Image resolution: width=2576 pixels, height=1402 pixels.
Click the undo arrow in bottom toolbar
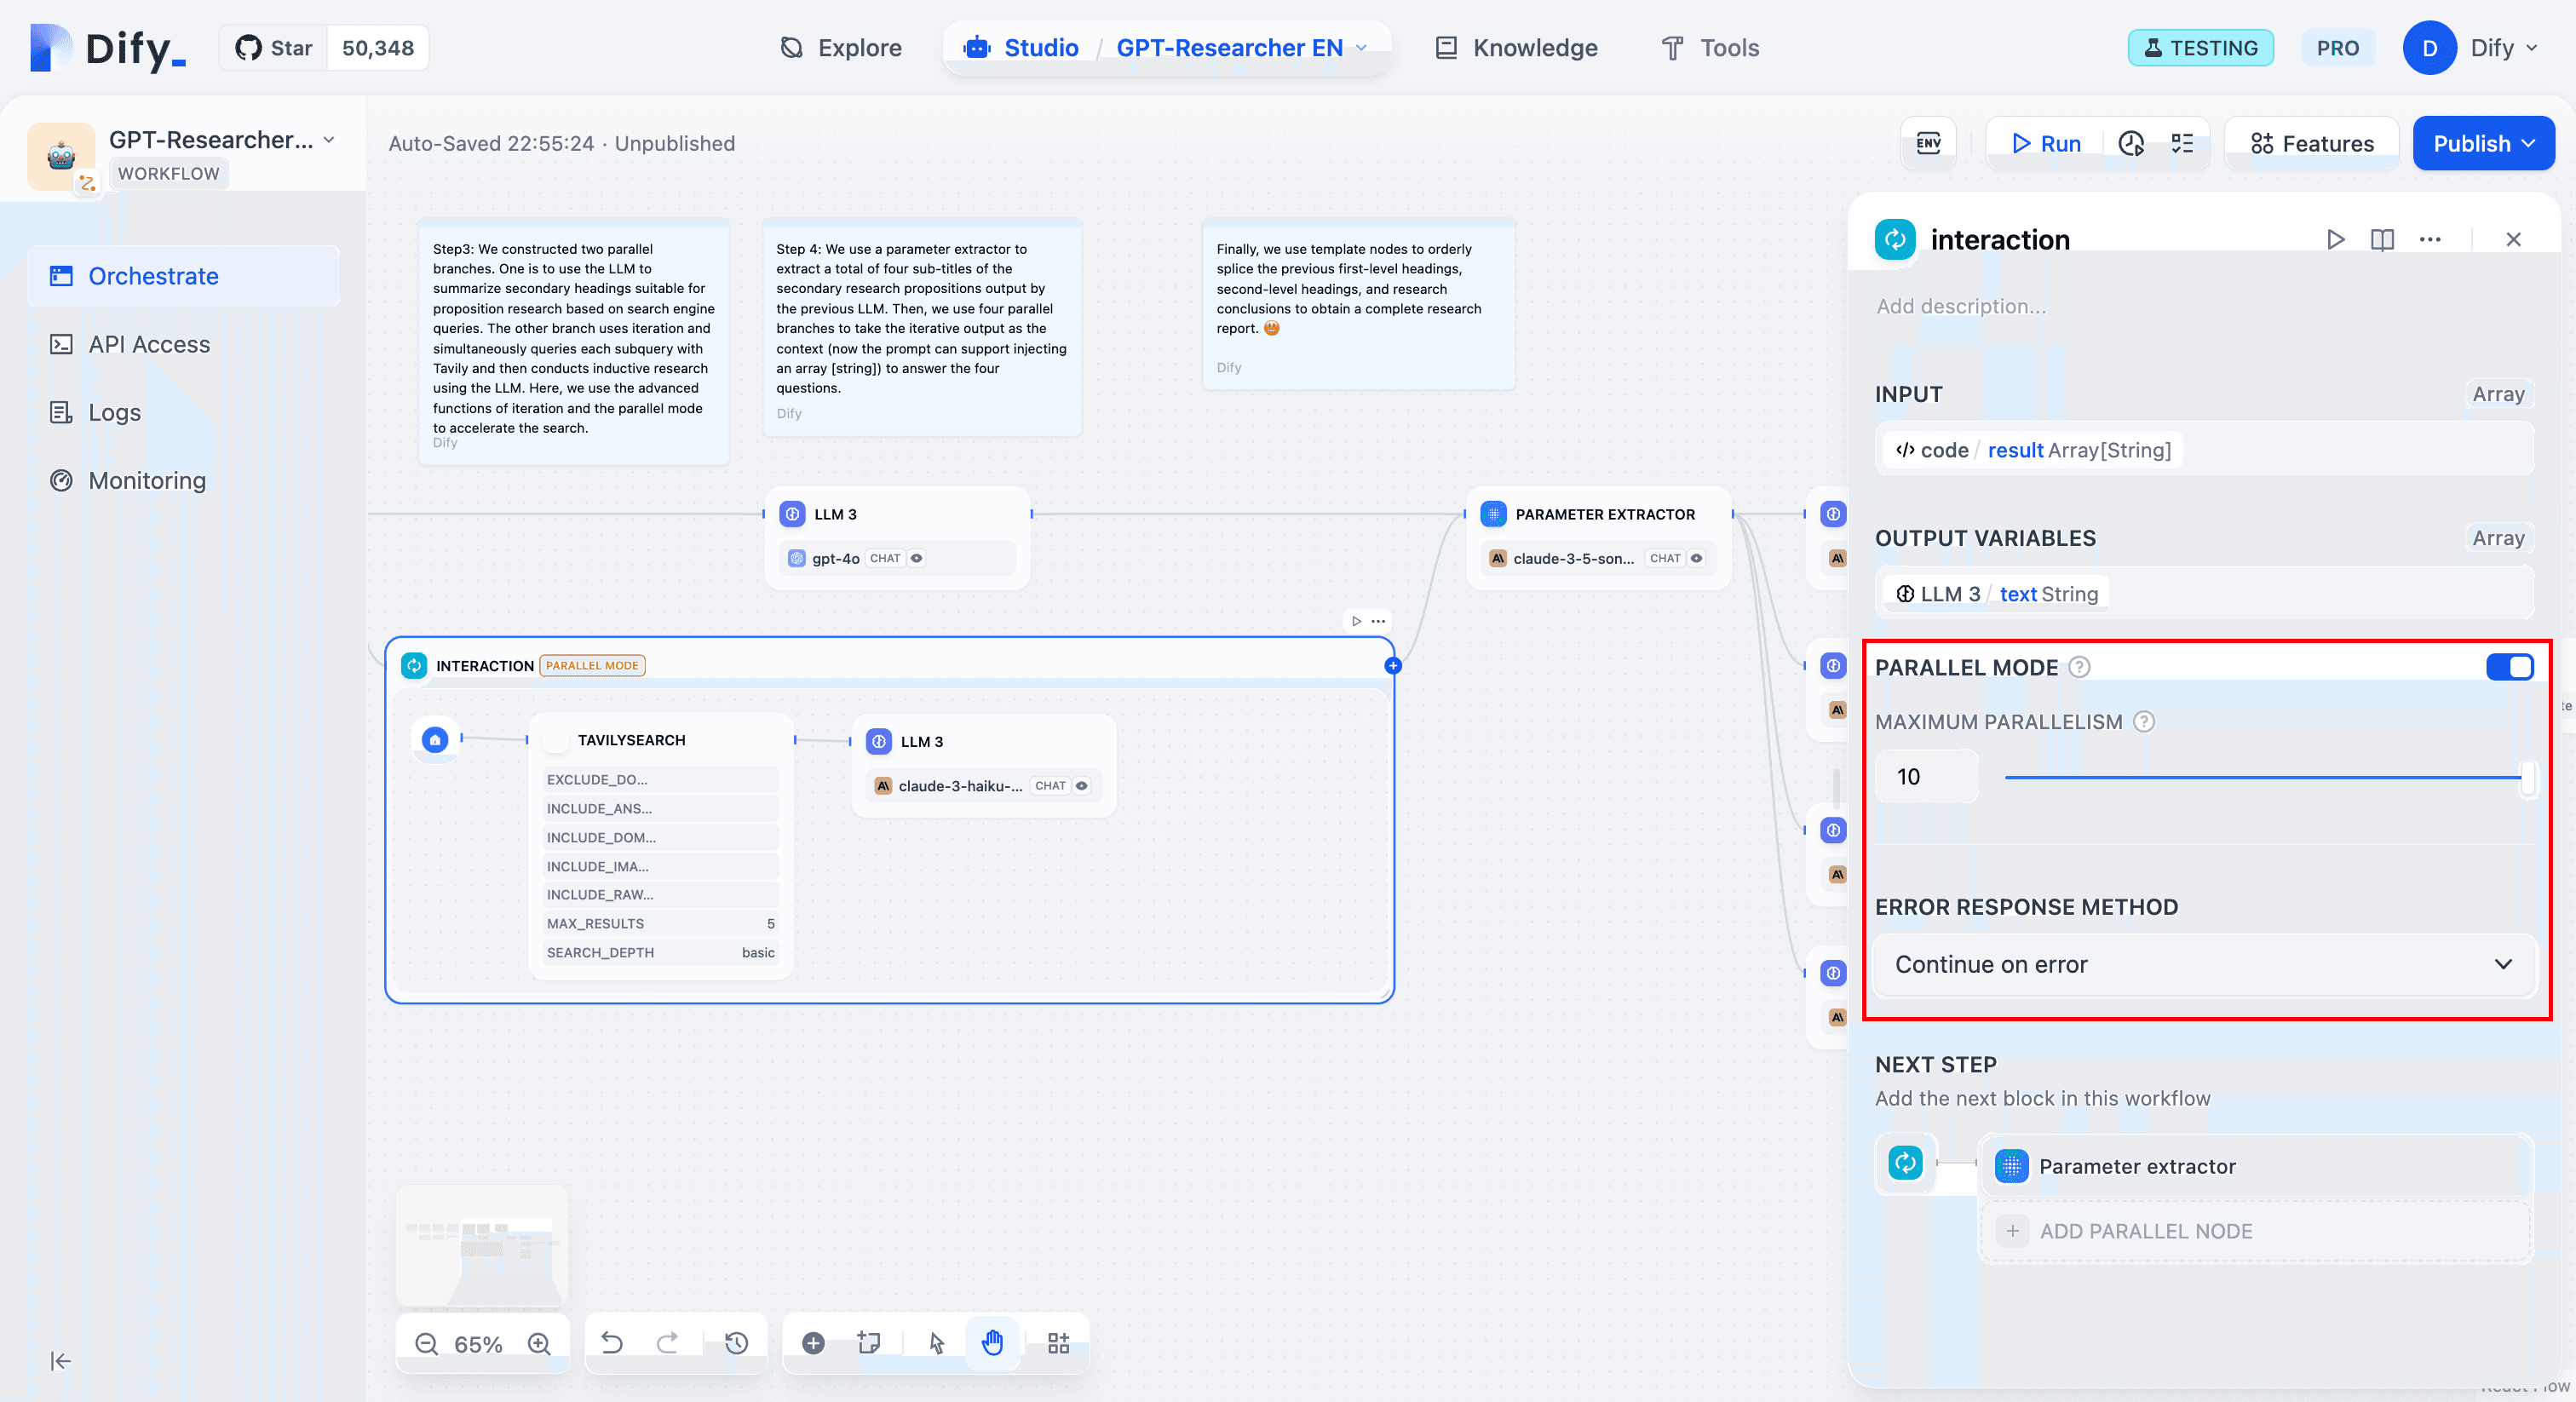pos(612,1343)
